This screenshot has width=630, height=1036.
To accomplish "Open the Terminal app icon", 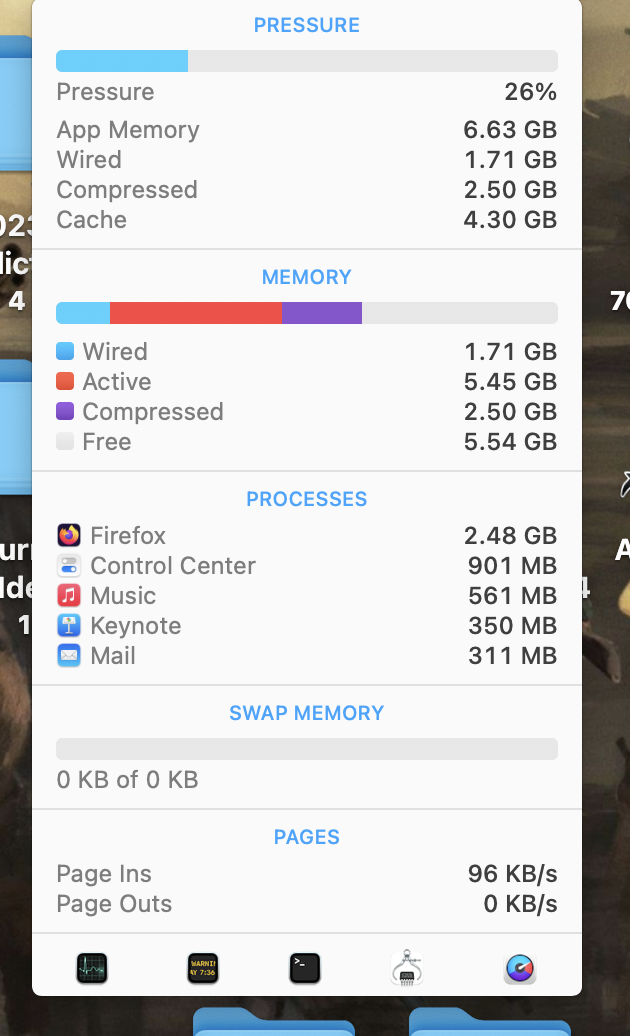I will tap(305, 968).
